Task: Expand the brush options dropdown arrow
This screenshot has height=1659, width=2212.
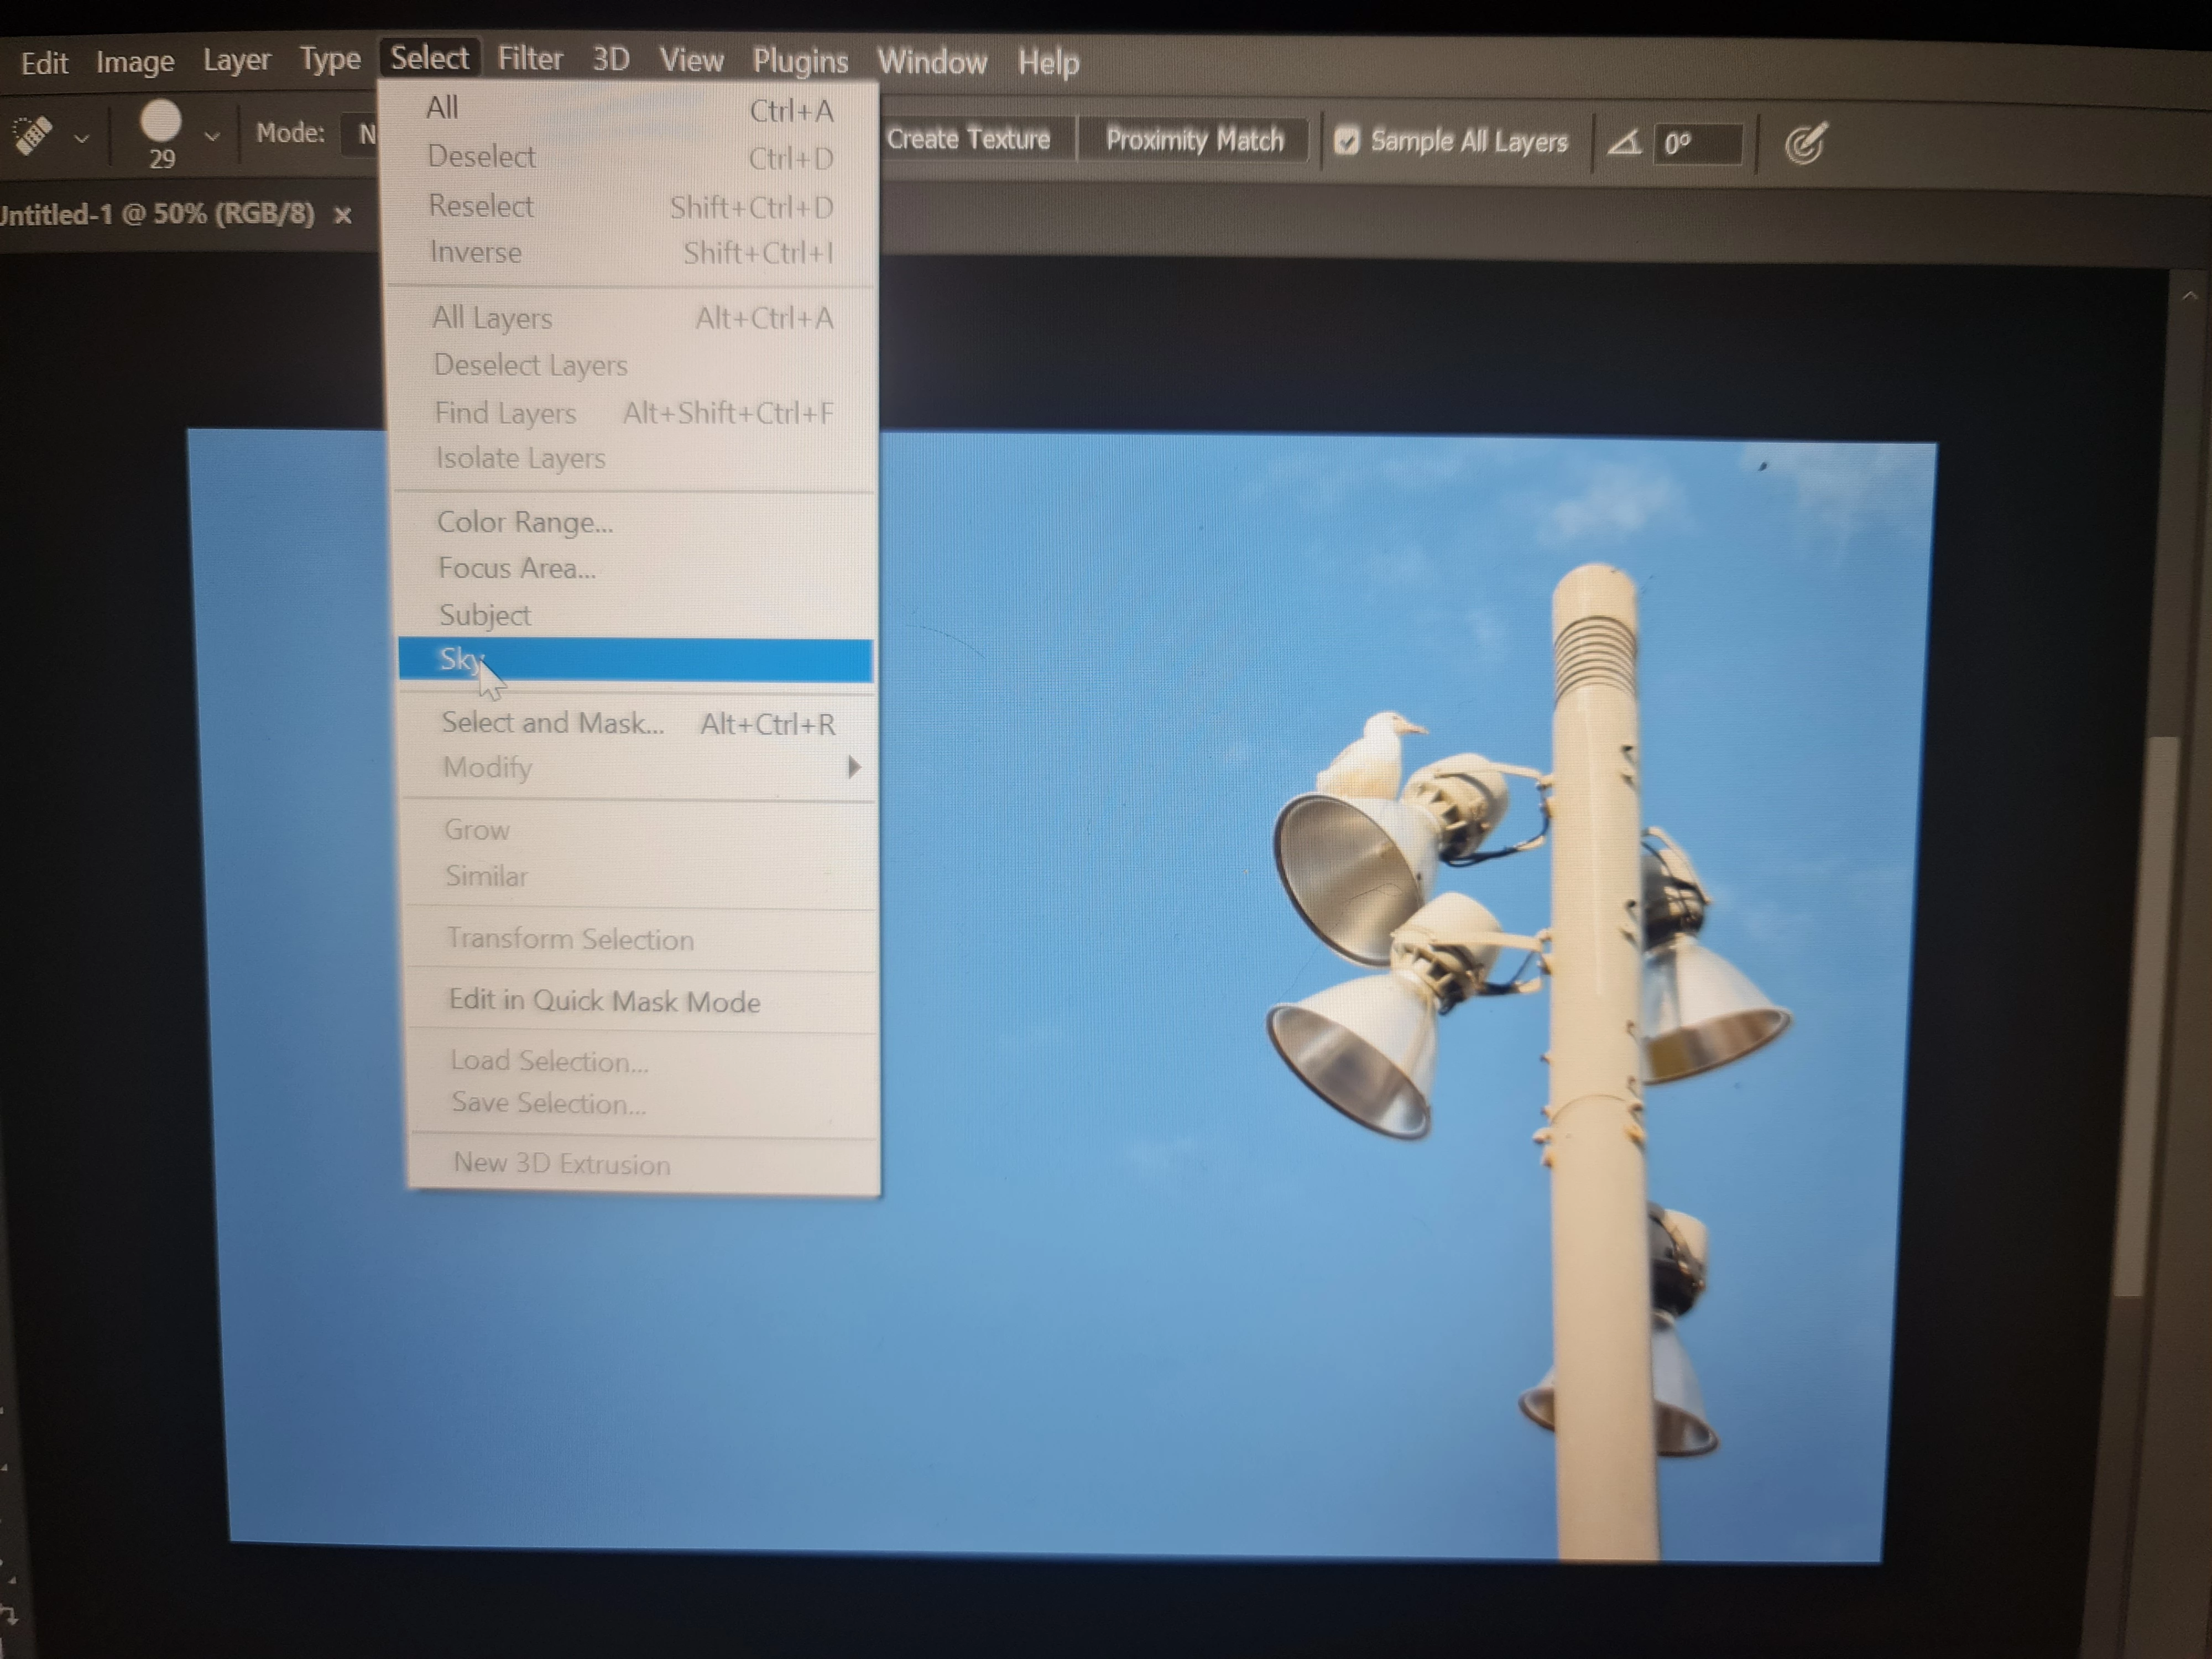Action: (211, 135)
